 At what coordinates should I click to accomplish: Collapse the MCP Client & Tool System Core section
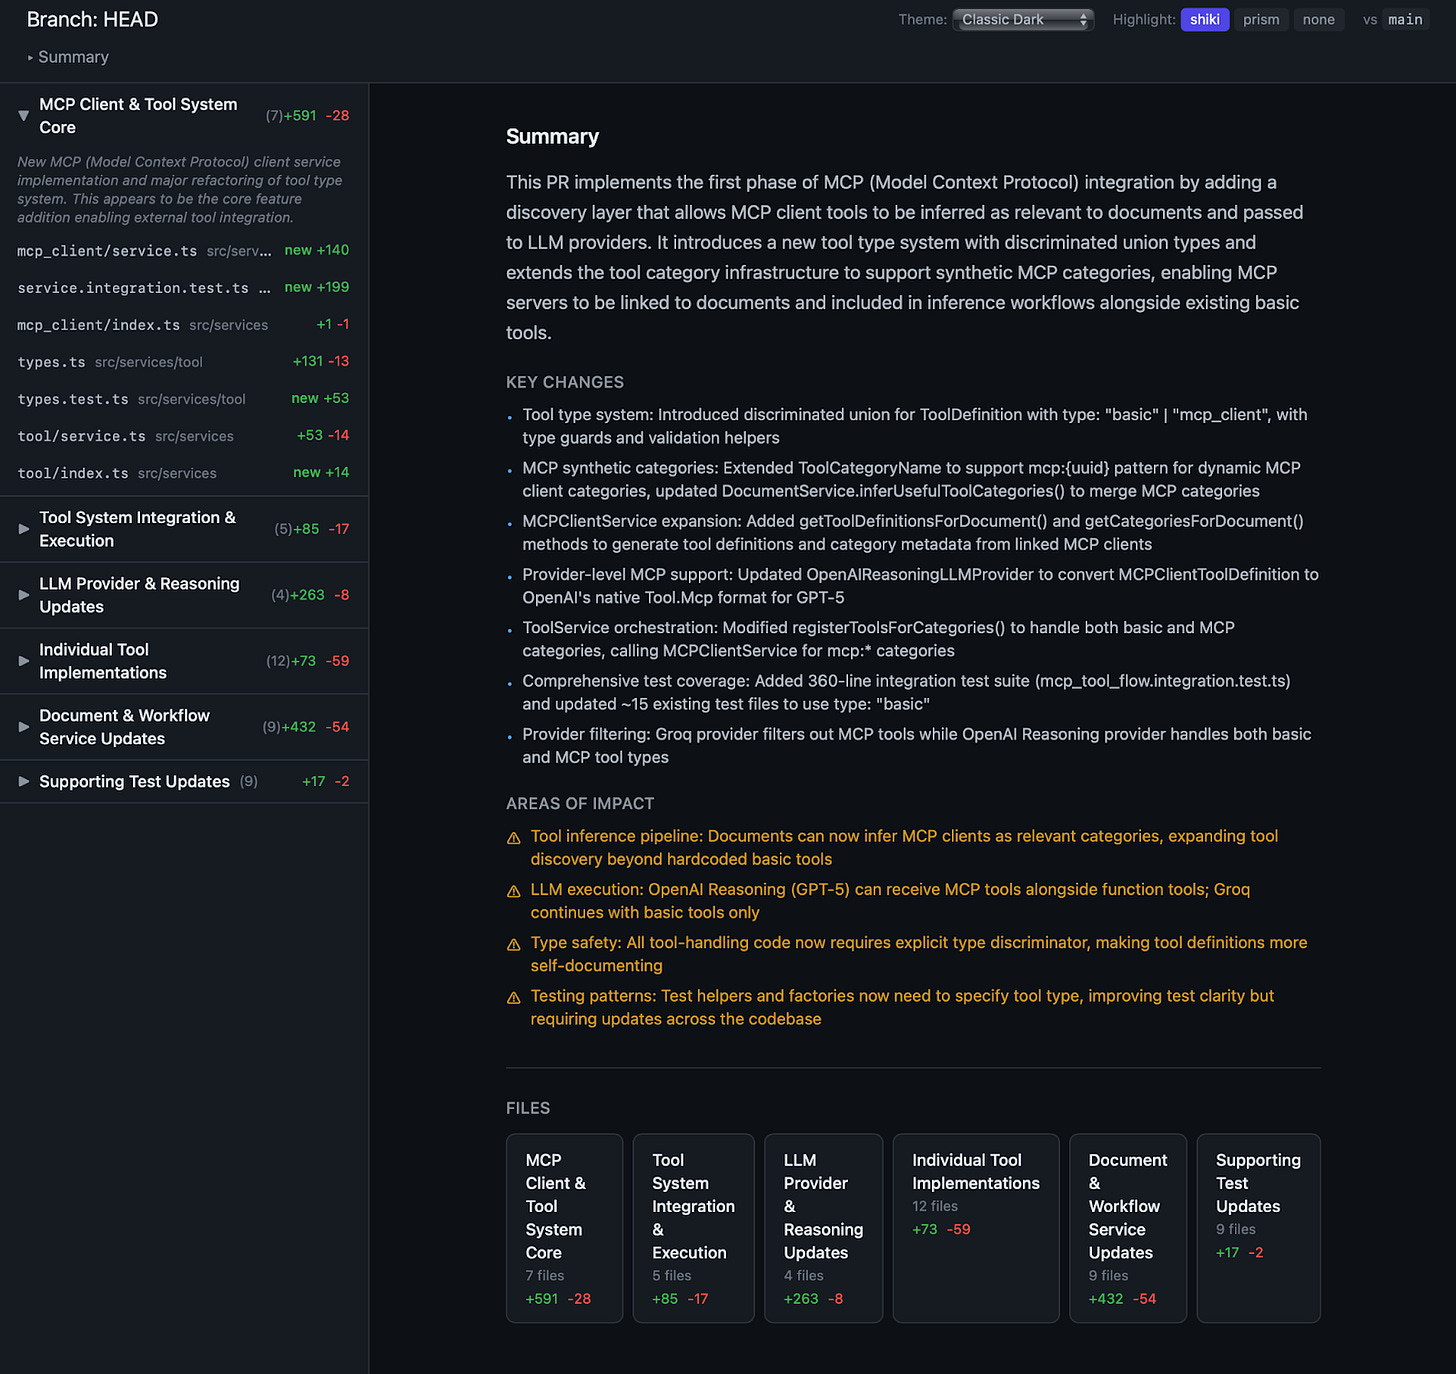pos(23,115)
